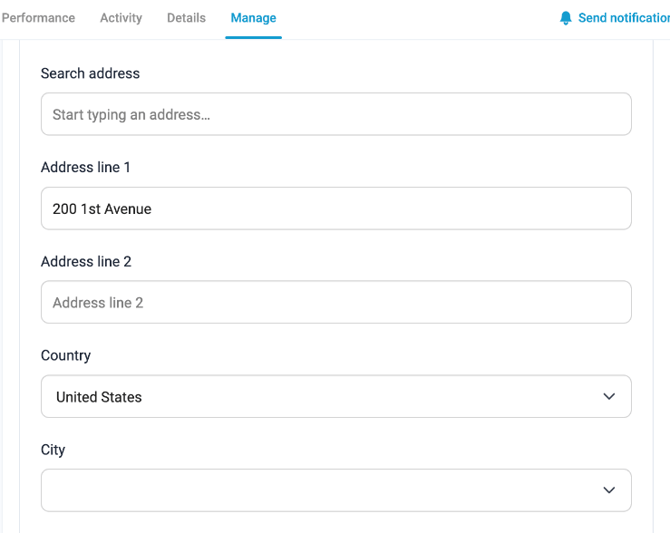The height and width of the screenshot is (533, 670).
Task: Focus the Search address input field
Action: pos(336,114)
